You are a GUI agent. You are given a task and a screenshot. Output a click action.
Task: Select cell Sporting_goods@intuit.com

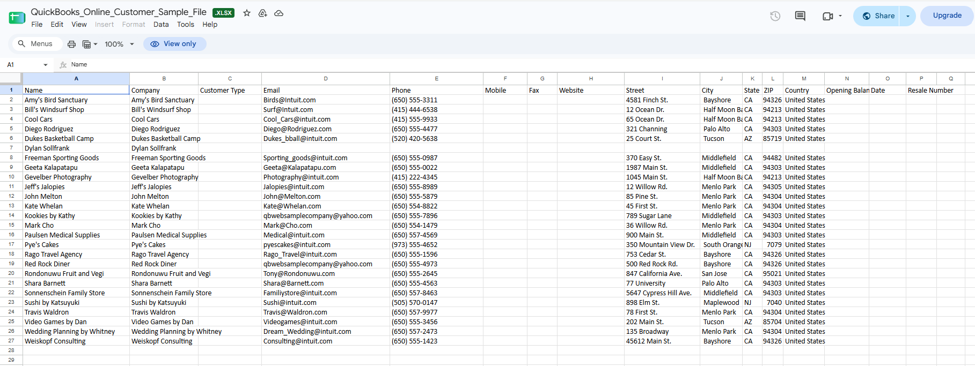pyautogui.click(x=326, y=158)
